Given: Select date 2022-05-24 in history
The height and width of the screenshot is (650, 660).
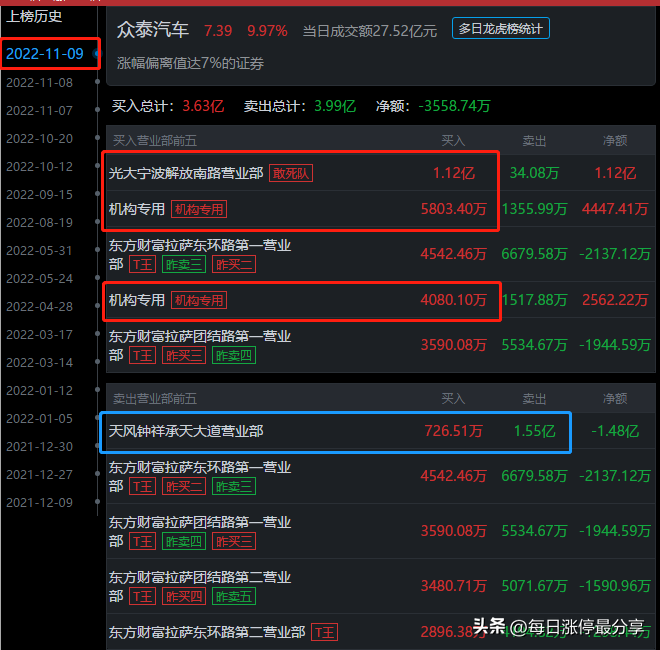Looking at the screenshot, I should tap(40, 278).
